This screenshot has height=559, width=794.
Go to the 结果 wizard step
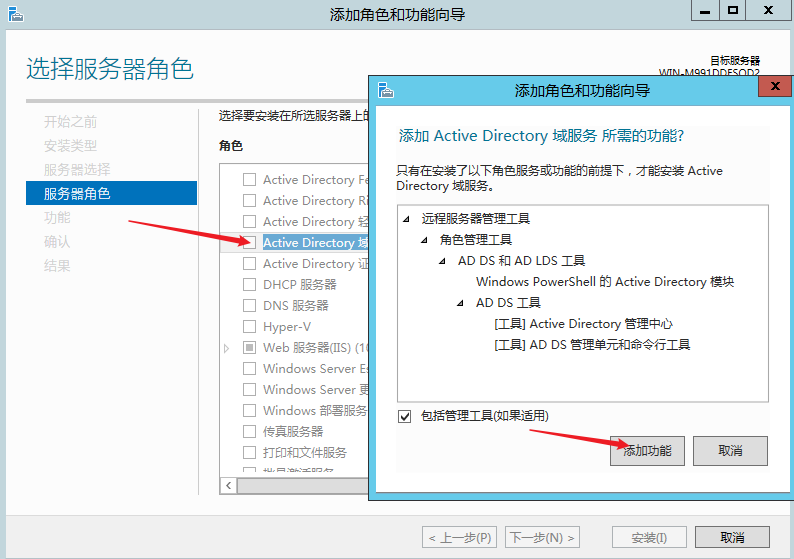pyautogui.click(x=57, y=265)
